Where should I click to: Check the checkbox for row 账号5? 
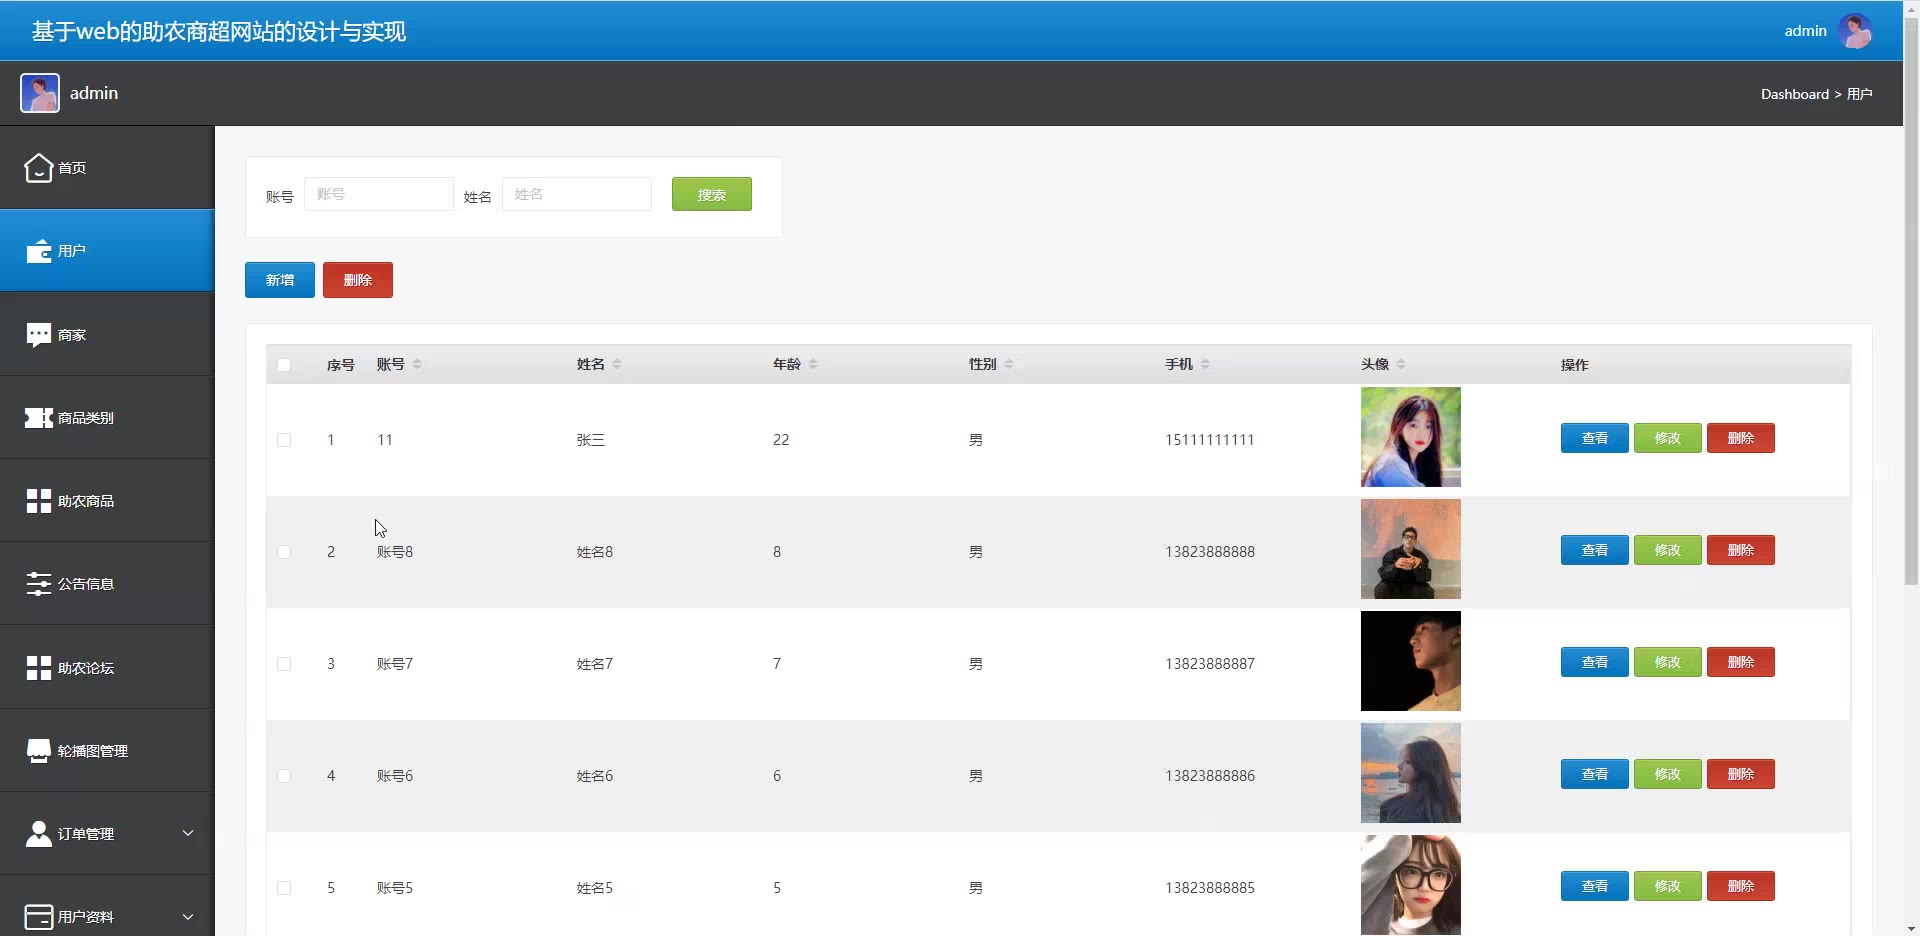coord(284,888)
